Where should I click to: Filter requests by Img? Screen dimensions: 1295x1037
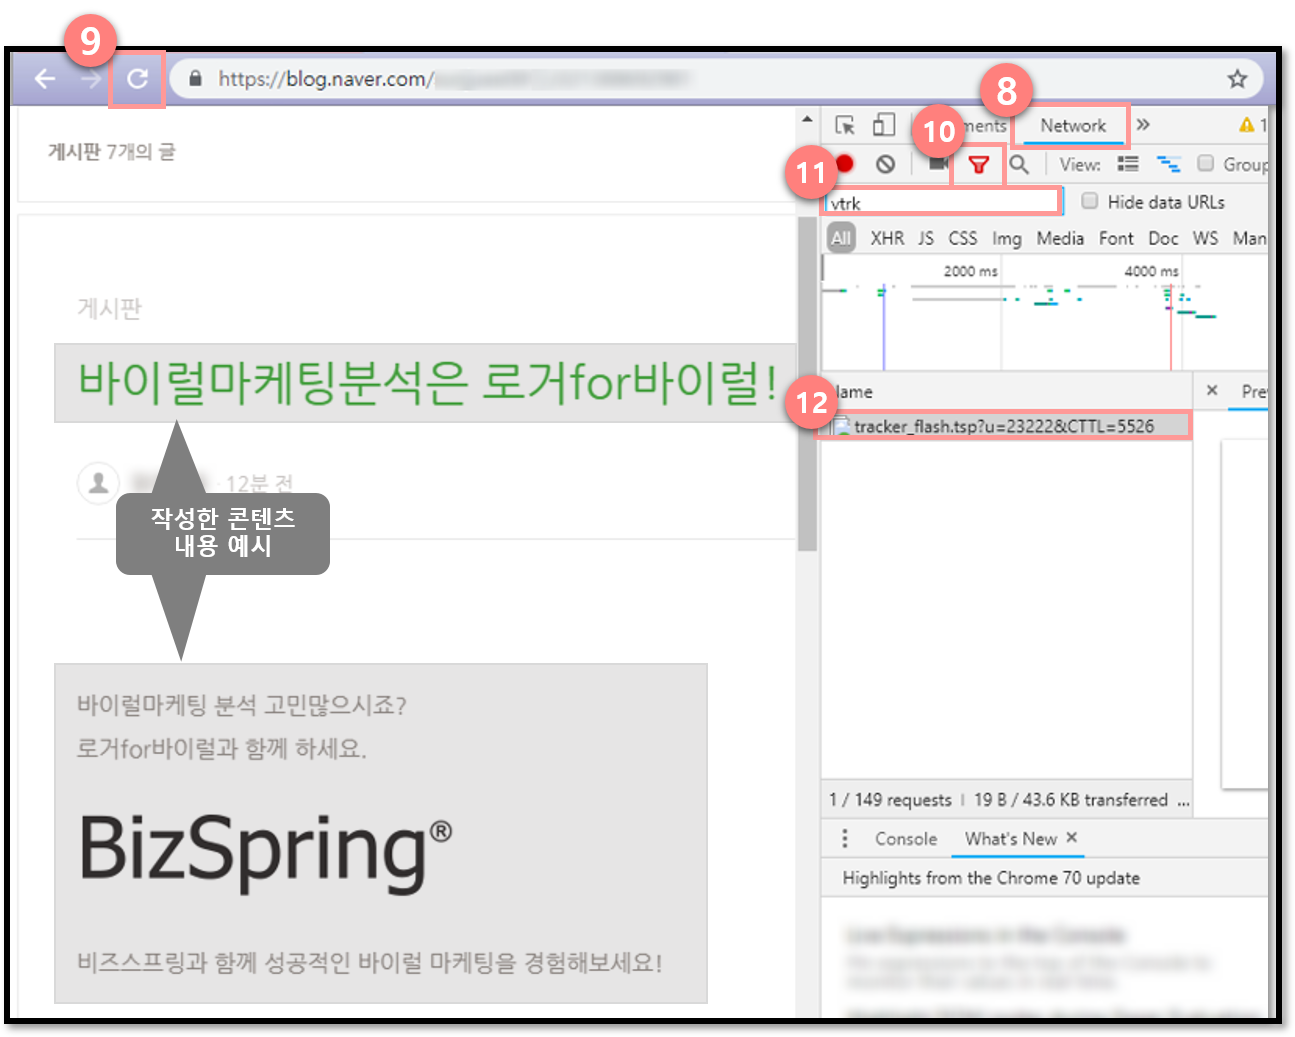[1007, 239]
